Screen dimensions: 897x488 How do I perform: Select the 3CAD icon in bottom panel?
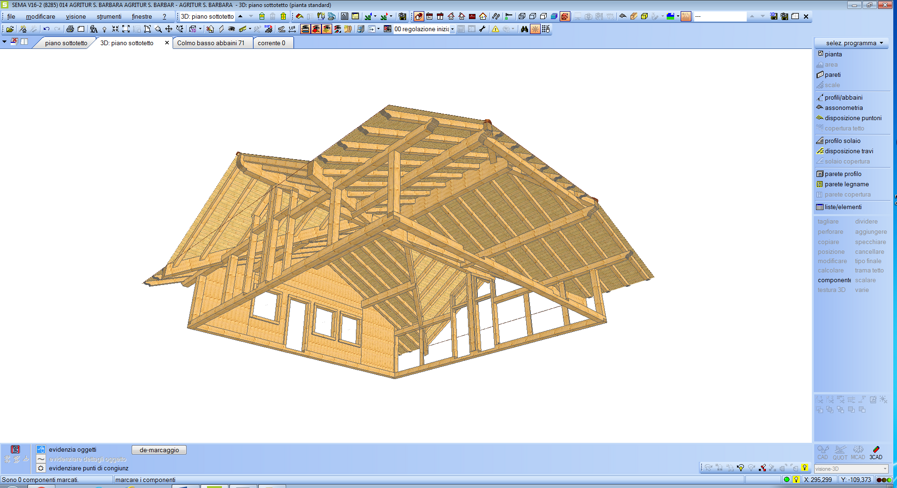click(x=876, y=453)
